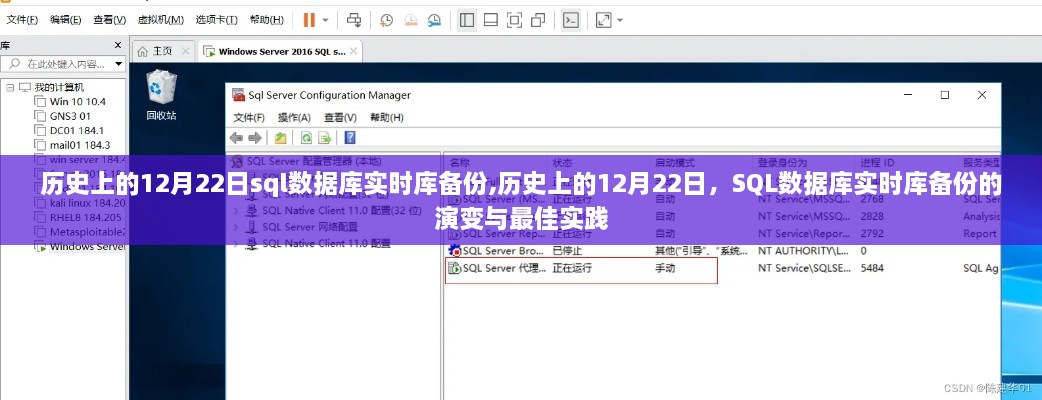The width and height of the screenshot is (1042, 400).
Task: Click the Sql Server Configuration Manager title icon
Action: pyautogui.click(x=238, y=95)
